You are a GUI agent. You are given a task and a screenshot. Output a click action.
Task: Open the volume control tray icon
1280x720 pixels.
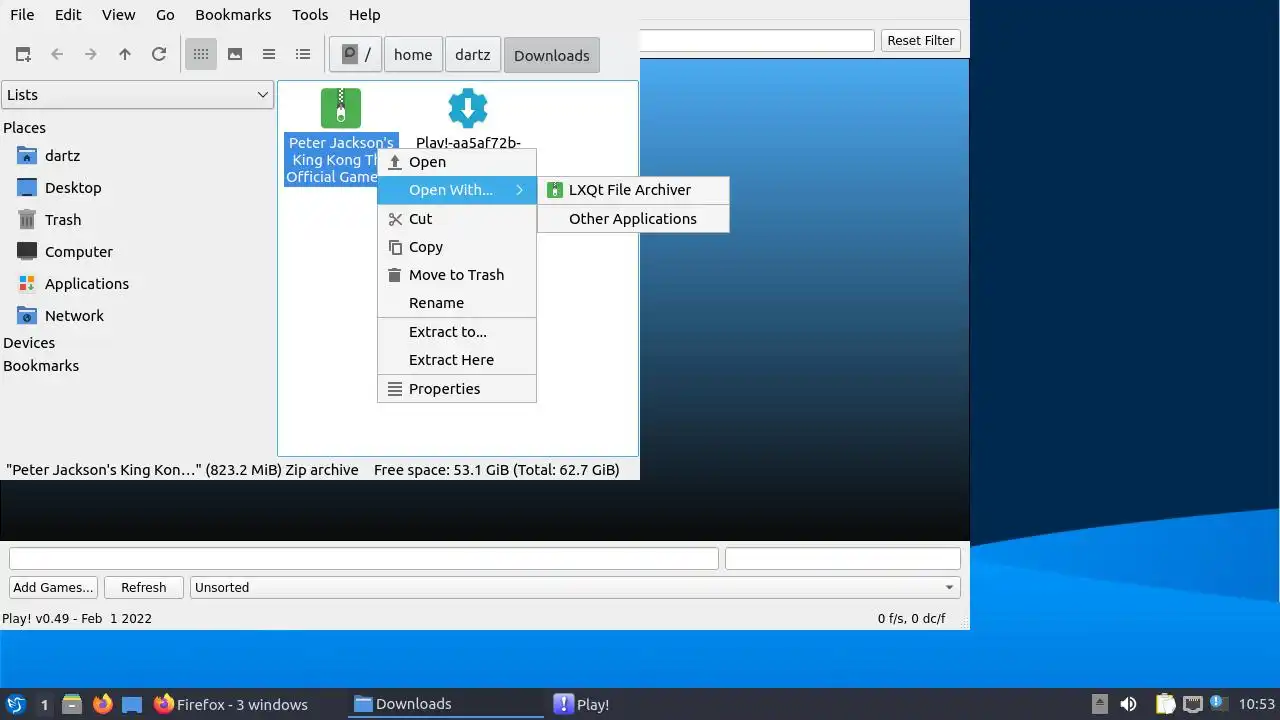tap(1128, 704)
